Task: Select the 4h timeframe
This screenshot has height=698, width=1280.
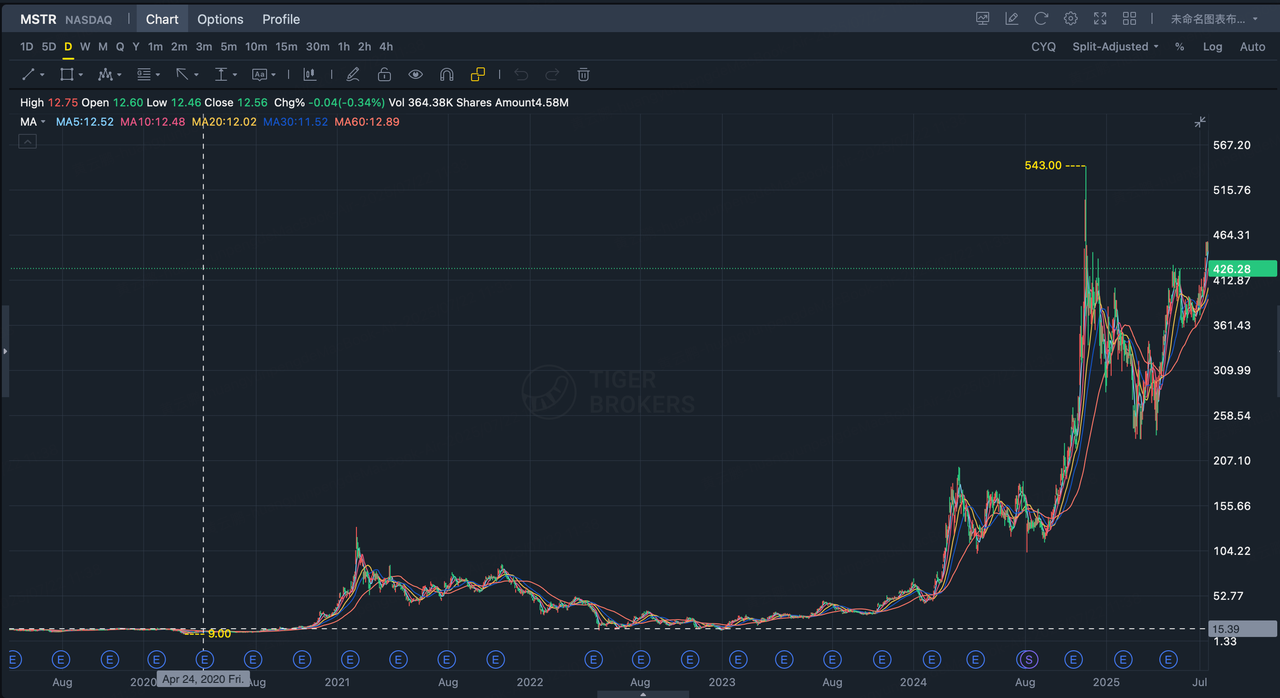Action: 386,47
